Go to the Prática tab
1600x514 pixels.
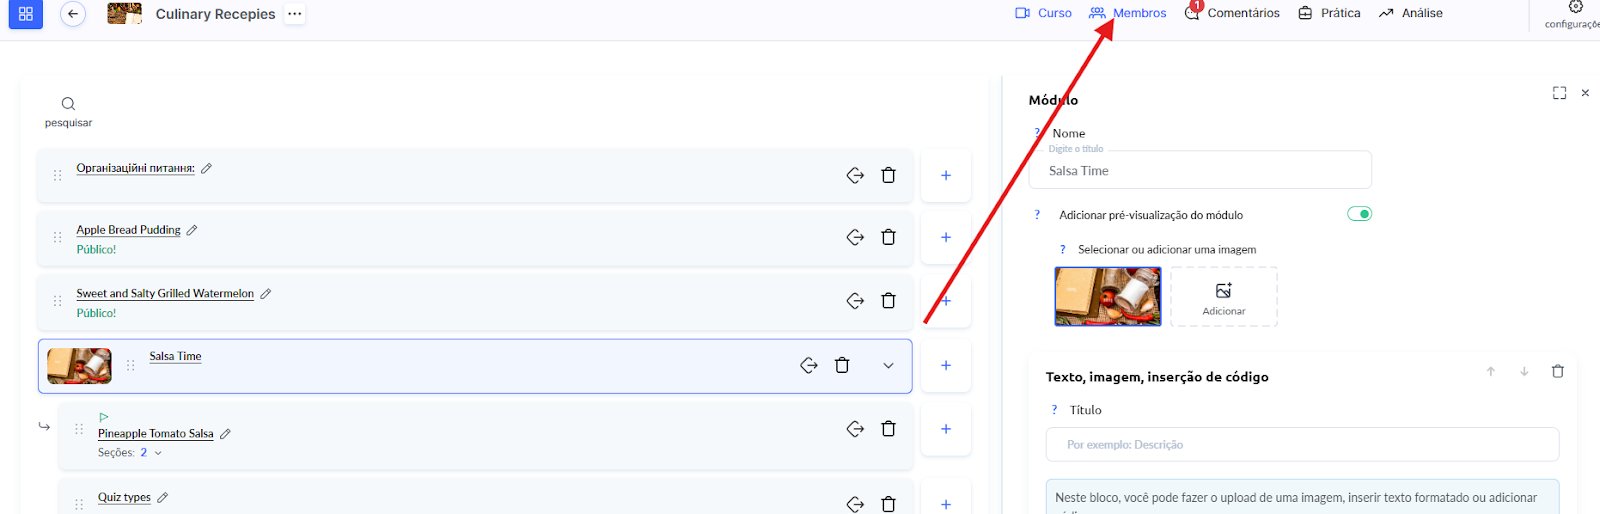(x=1329, y=13)
